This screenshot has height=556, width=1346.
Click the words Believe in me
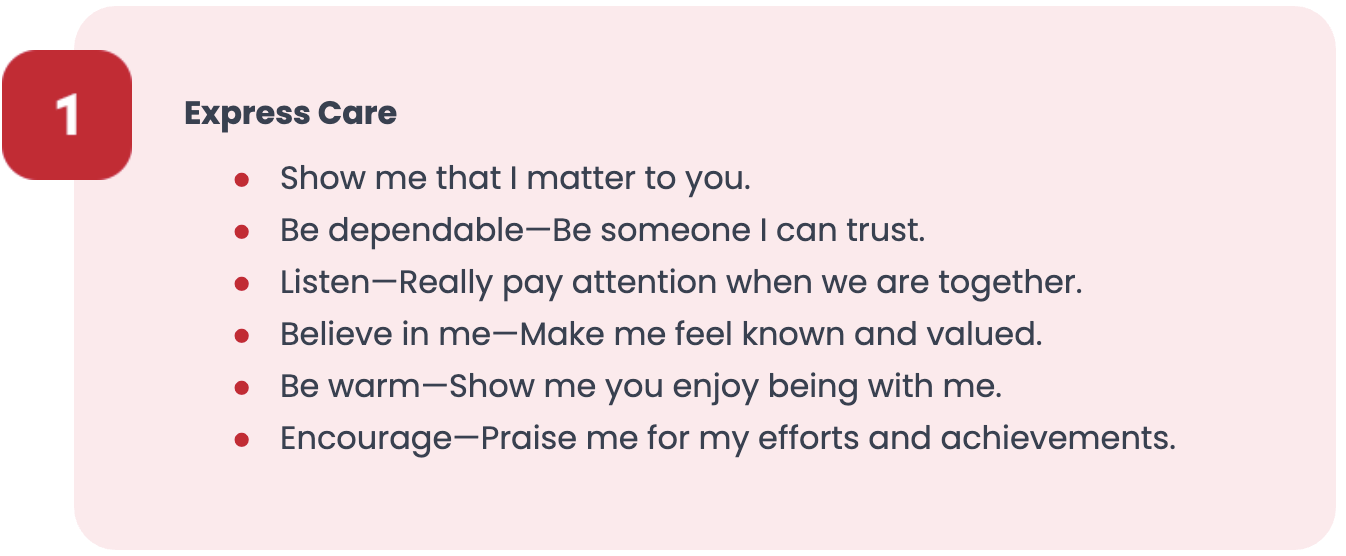(386, 335)
